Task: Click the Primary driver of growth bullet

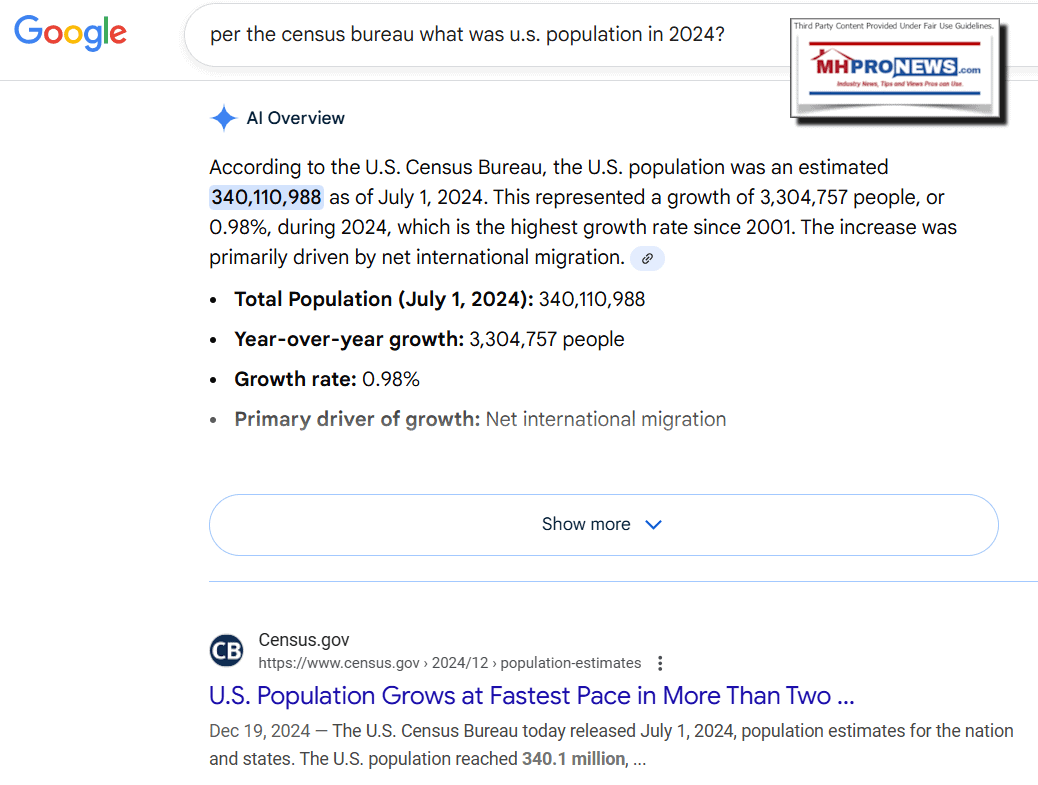Action: (x=480, y=419)
